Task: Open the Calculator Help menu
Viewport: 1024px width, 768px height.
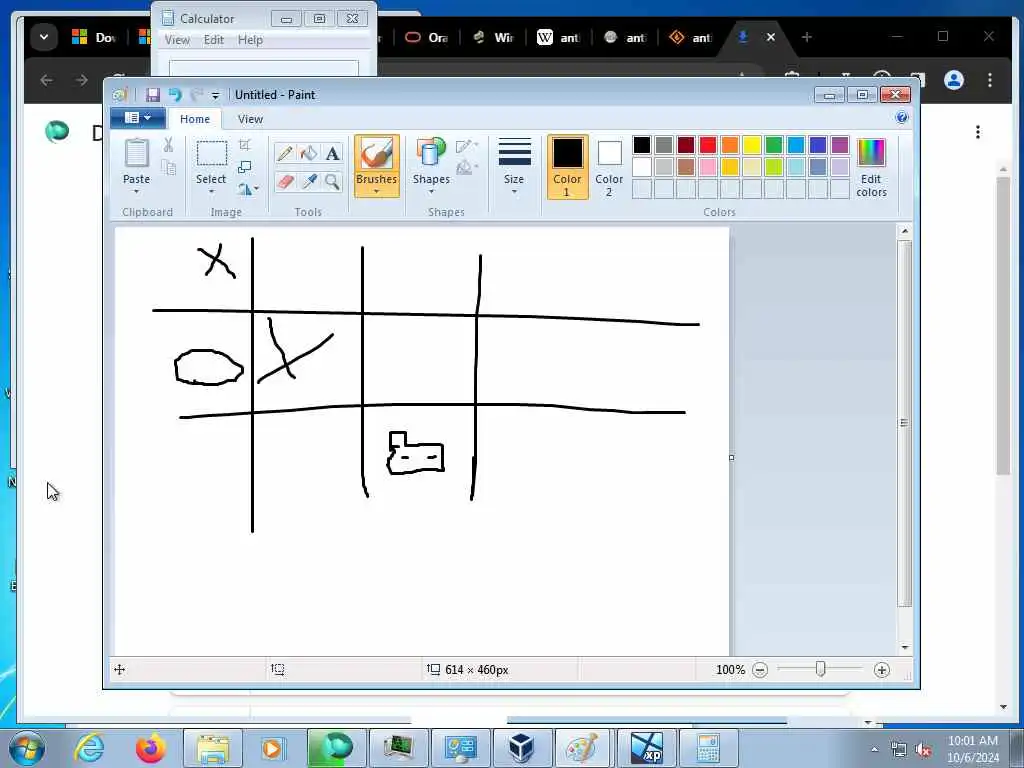Action: click(250, 40)
